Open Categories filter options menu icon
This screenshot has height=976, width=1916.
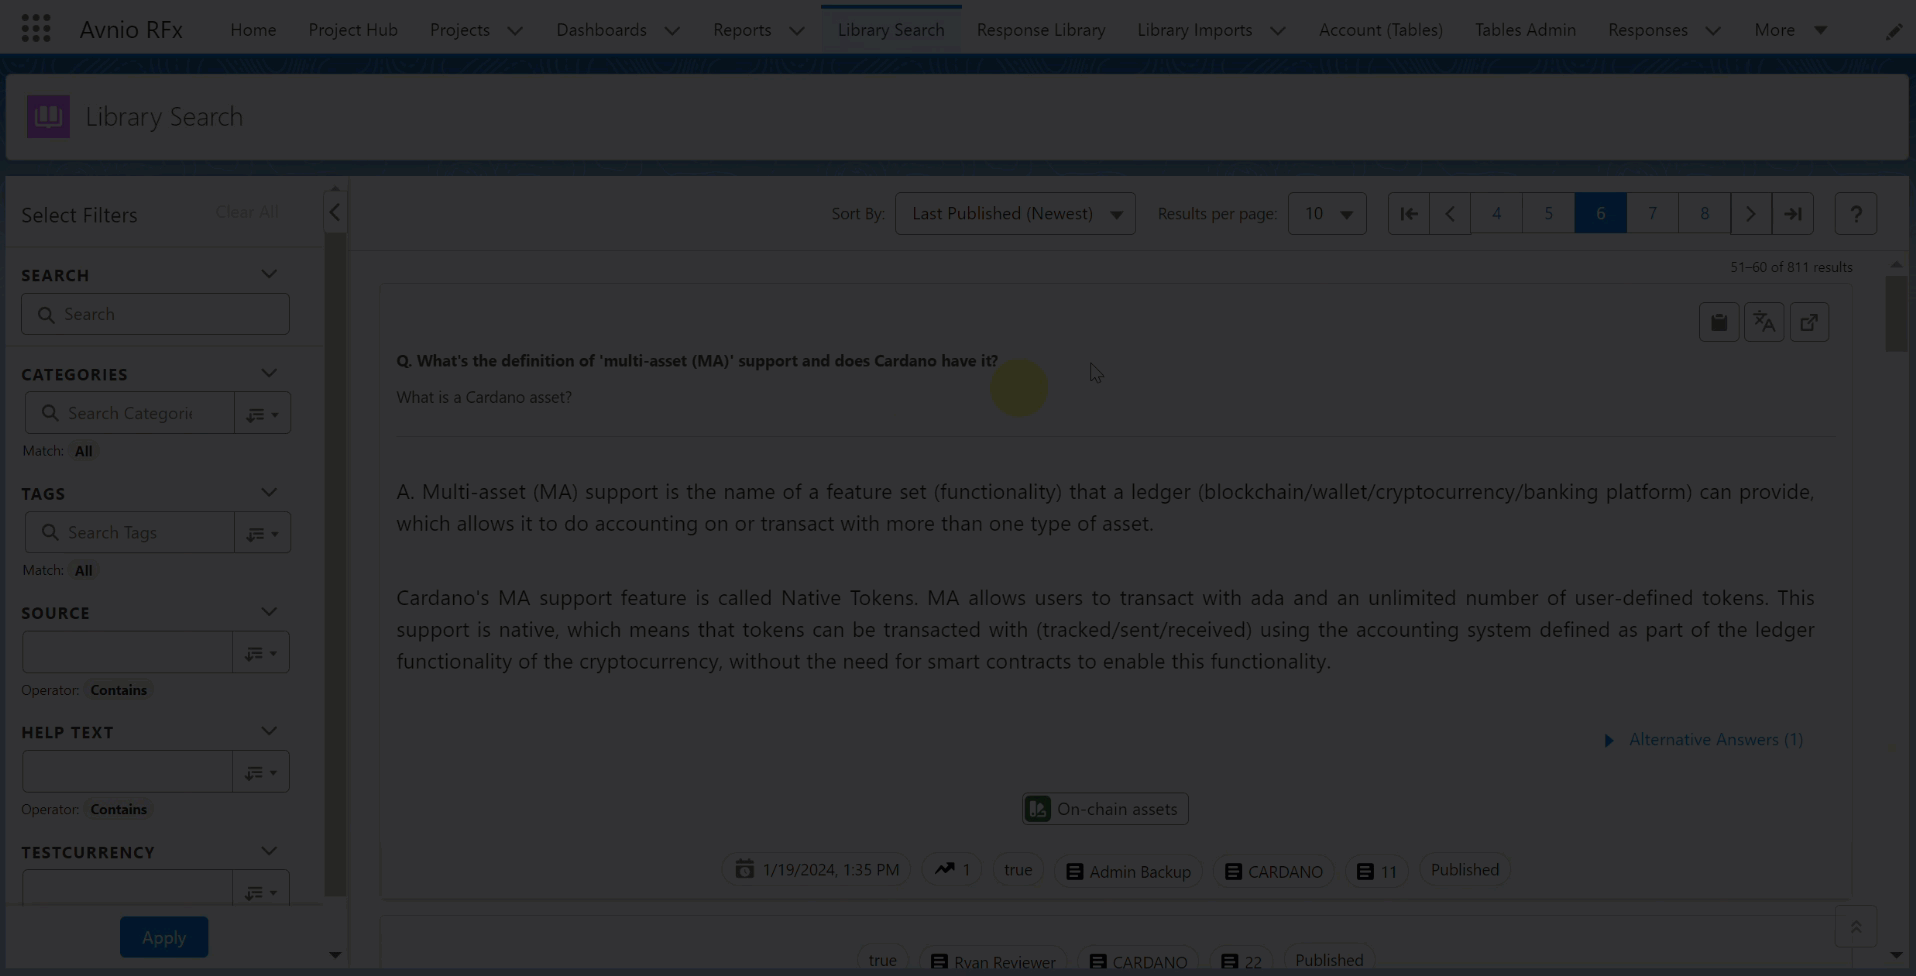pos(262,413)
